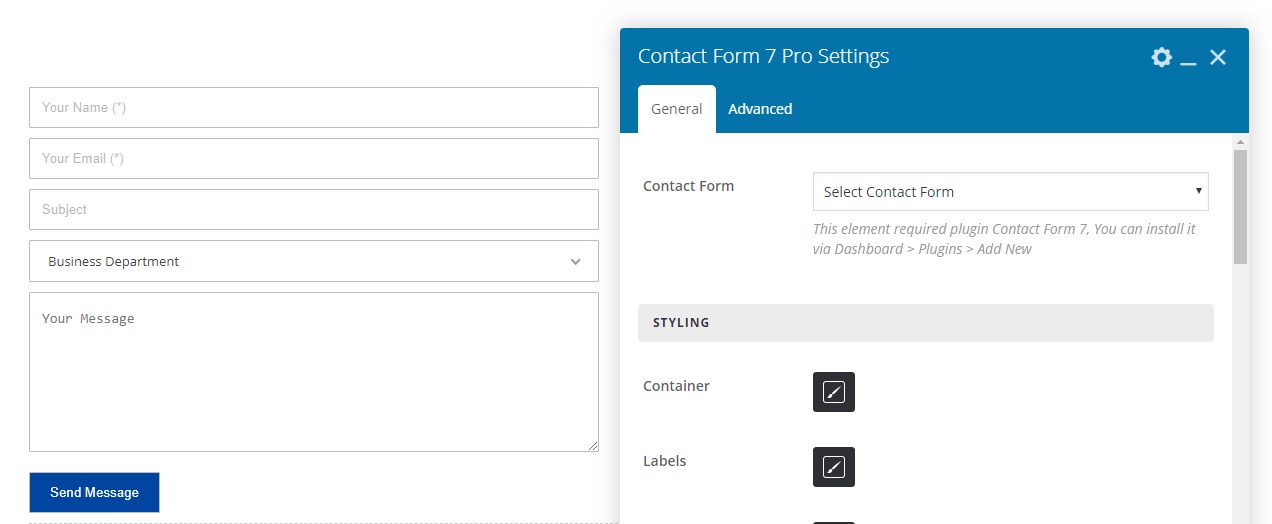Switch to the General tab
This screenshot has height=524, width=1272.
[x=676, y=109]
